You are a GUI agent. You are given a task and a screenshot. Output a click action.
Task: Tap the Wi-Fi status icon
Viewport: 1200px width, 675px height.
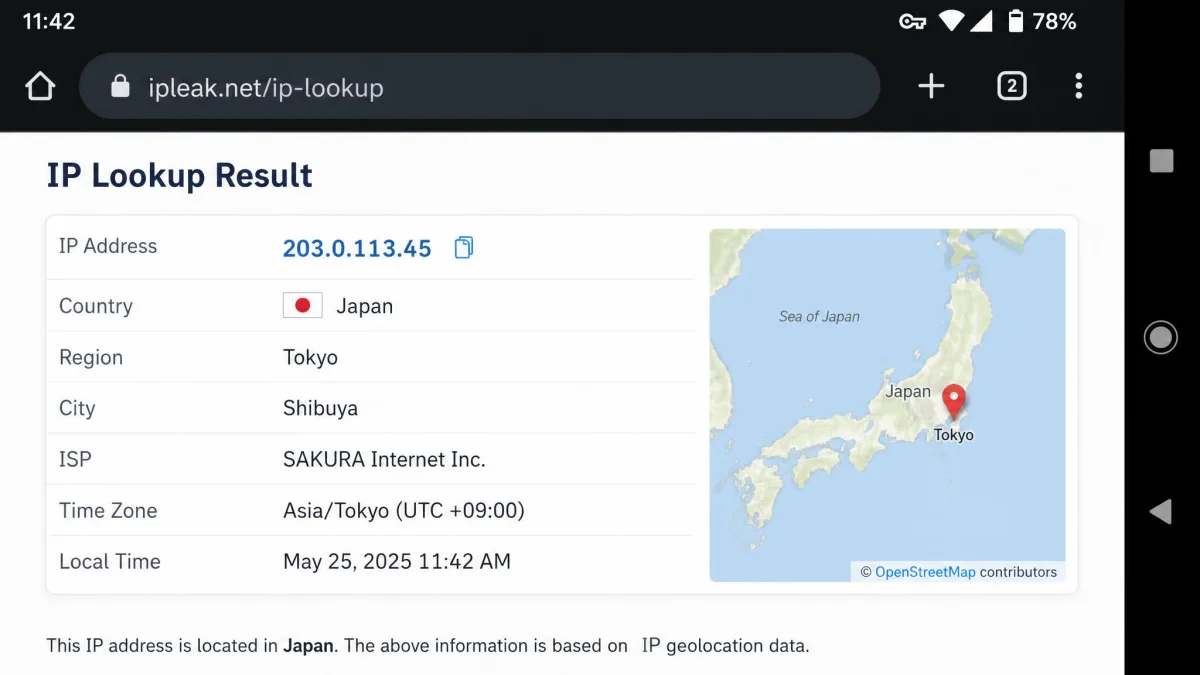pyautogui.click(x=952, y=21)
